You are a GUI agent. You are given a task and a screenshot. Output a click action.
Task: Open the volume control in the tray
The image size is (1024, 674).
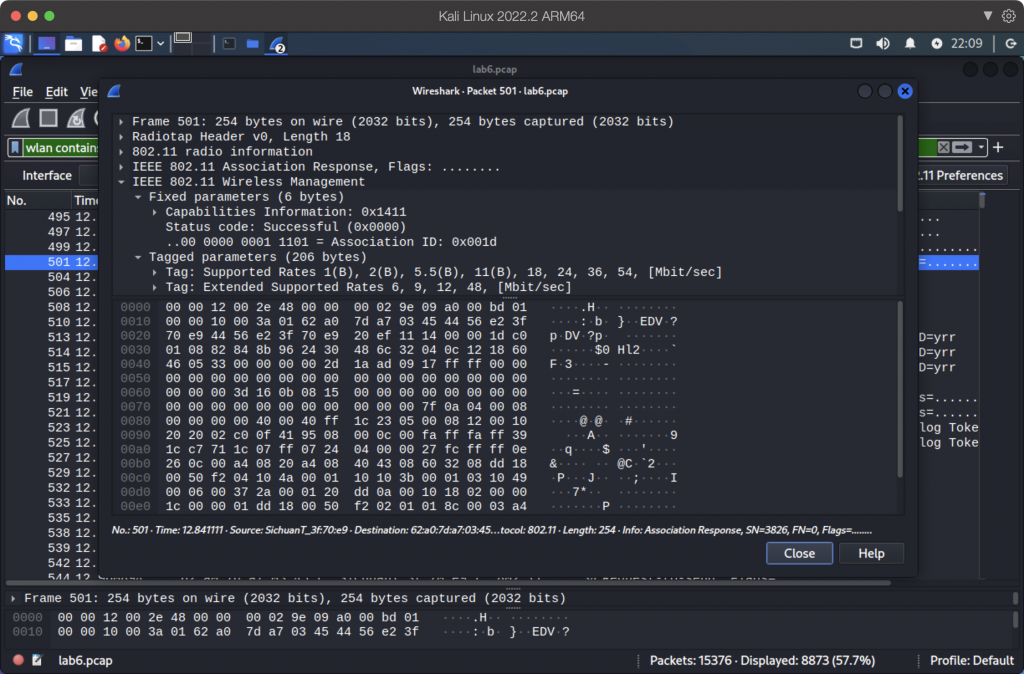[883, 44]
